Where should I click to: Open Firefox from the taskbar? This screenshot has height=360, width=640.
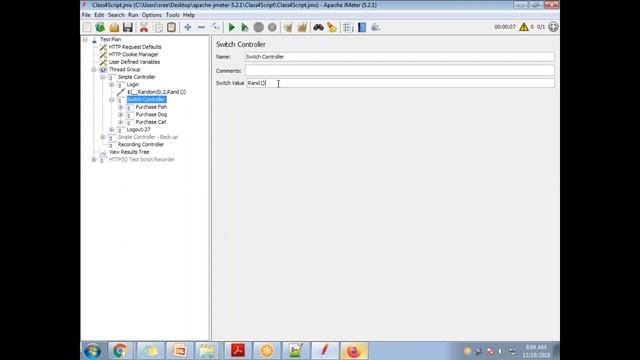coord(353,351)
